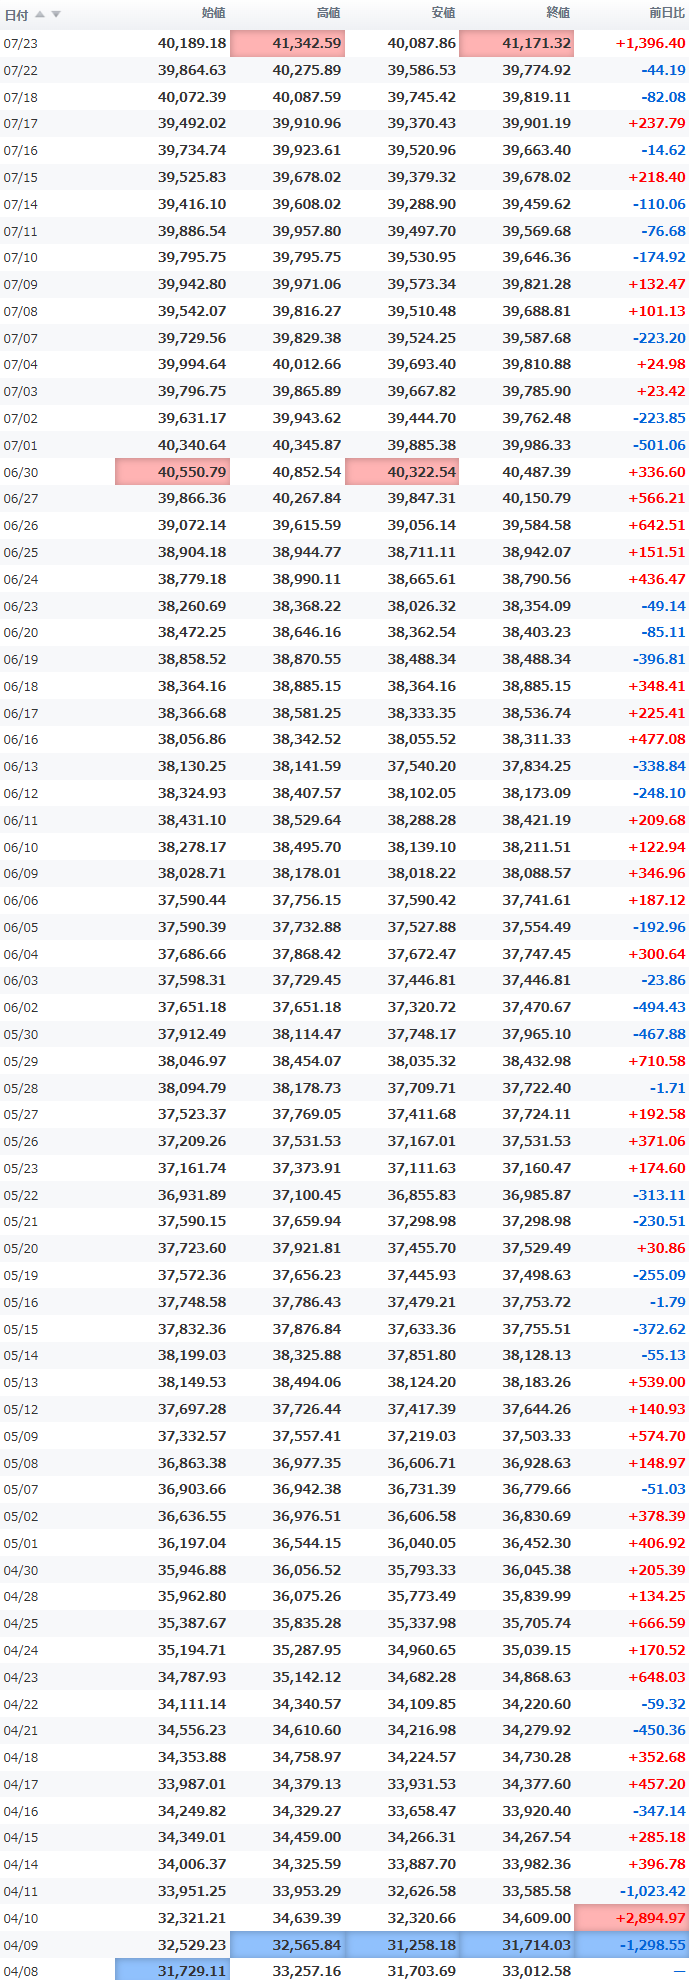Select the low value 39,288.90
This screenshot has height=1980, width=689.
[422, 204]
